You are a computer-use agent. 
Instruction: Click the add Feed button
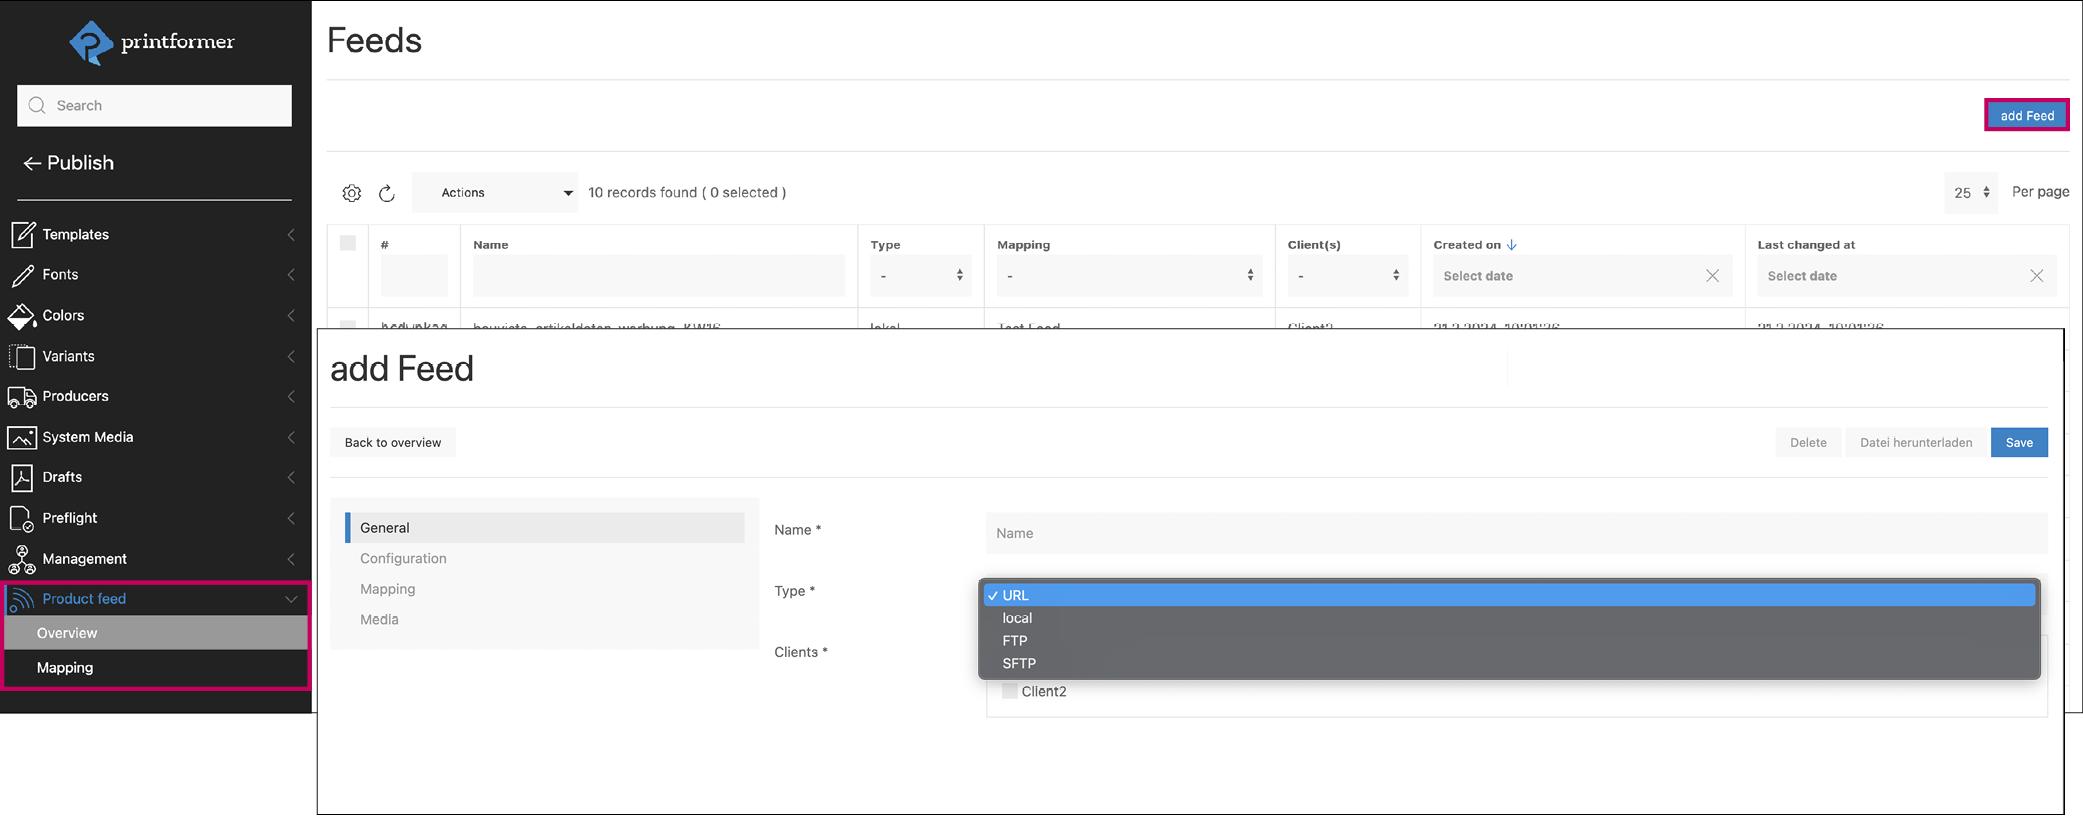[2026, 116]
